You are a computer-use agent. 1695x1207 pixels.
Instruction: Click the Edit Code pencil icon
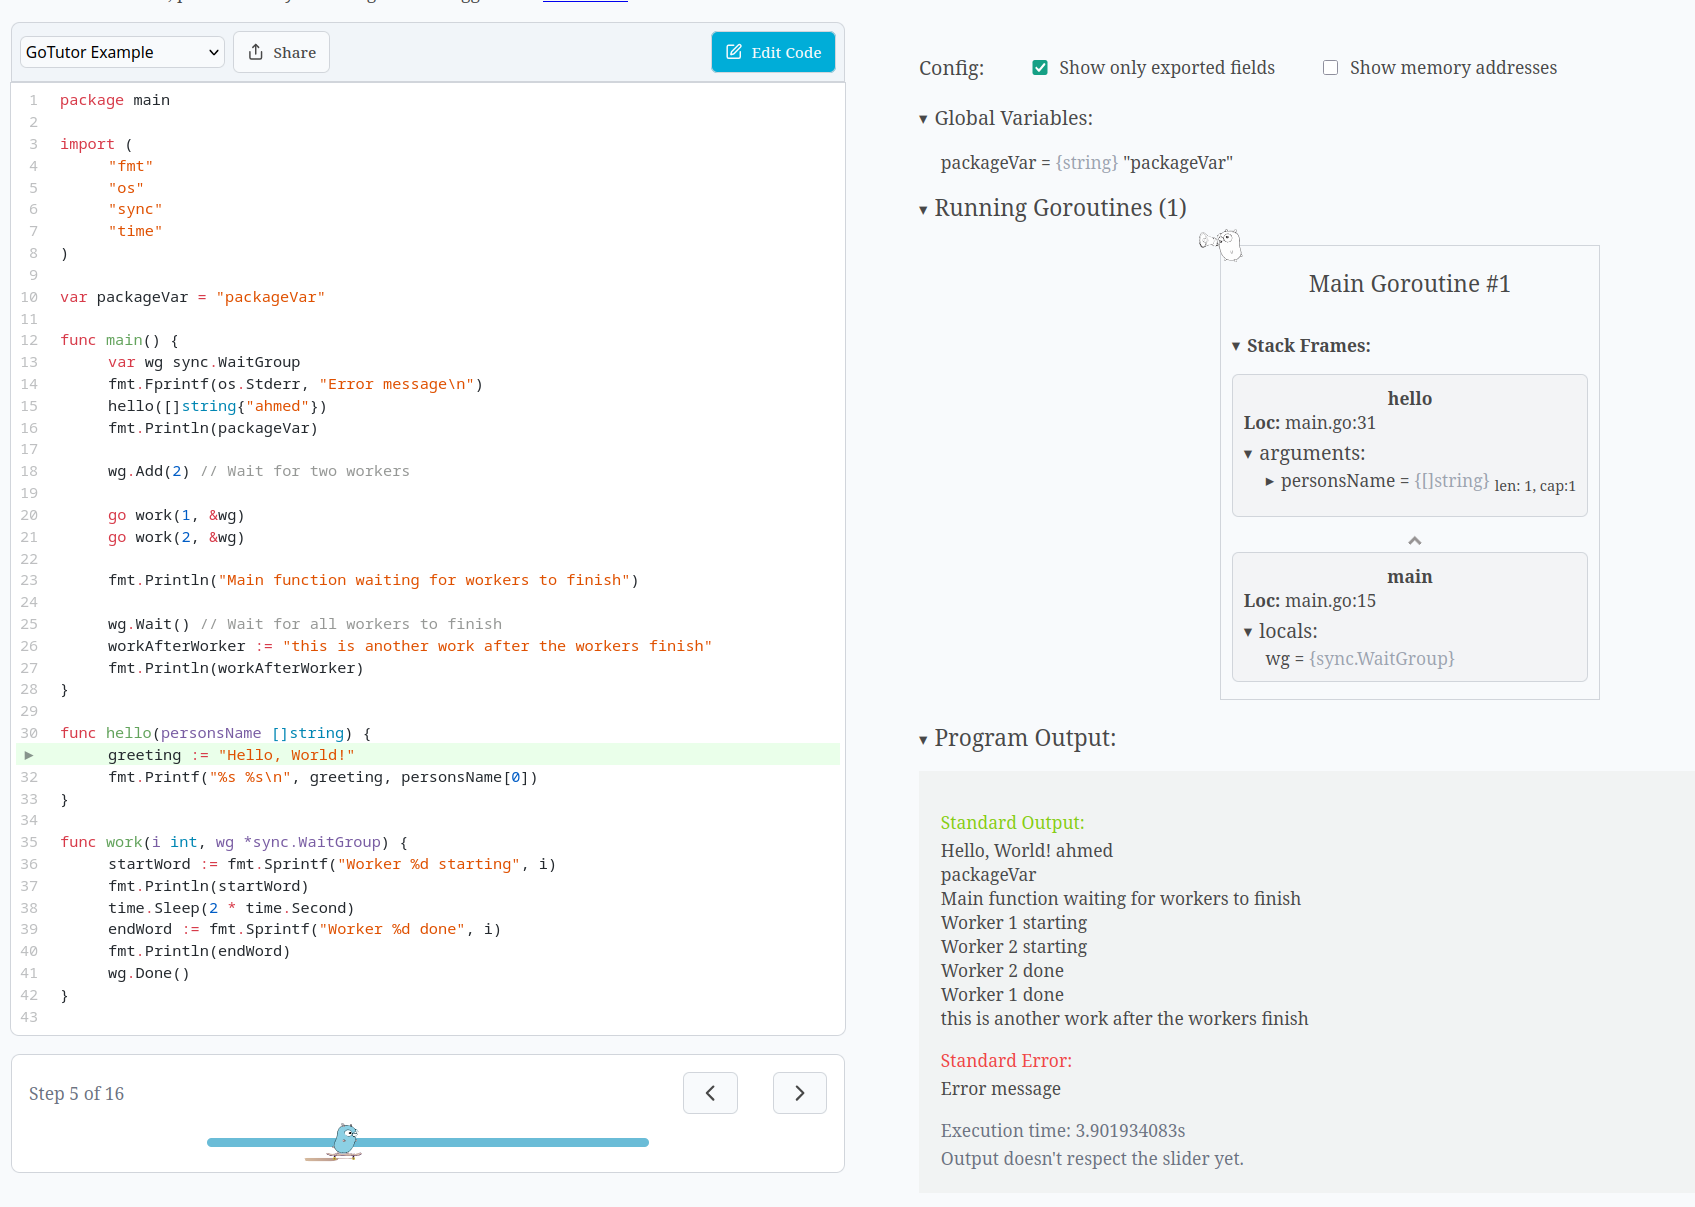[x=734, y=52]
